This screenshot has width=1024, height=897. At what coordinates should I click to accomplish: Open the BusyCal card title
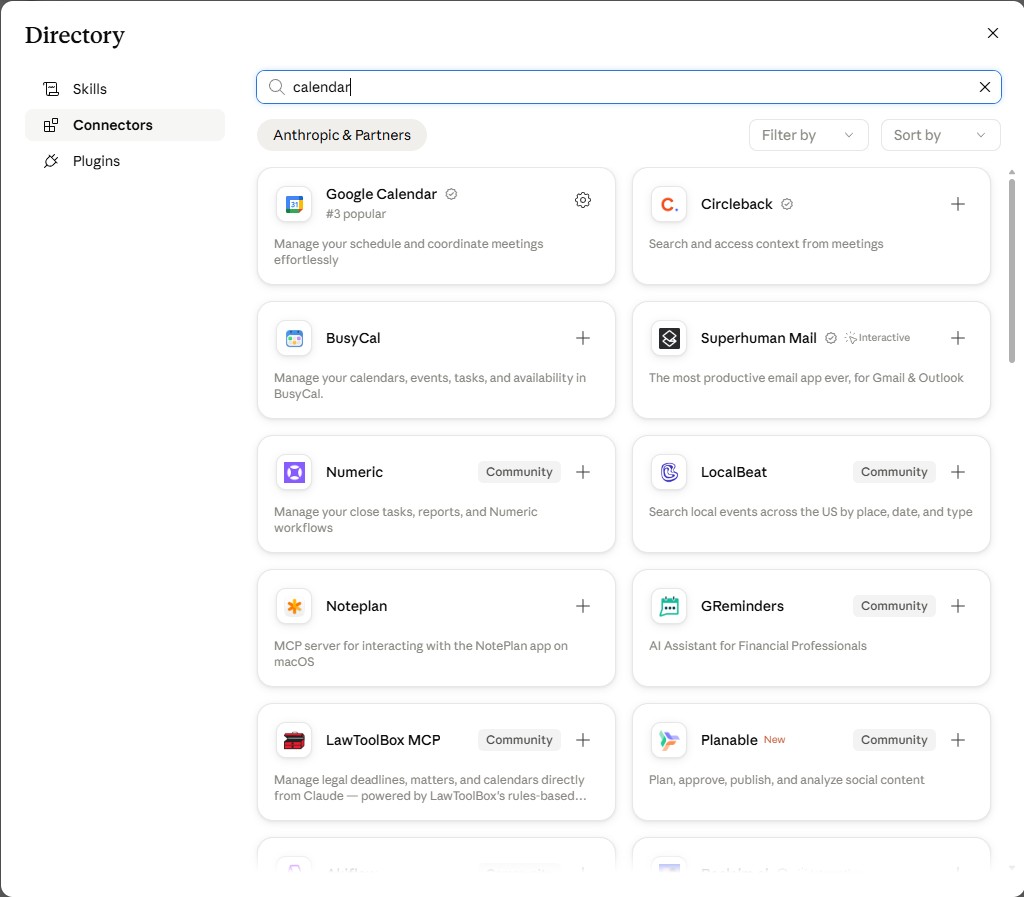pyautogui.click(x=353, y=338)
